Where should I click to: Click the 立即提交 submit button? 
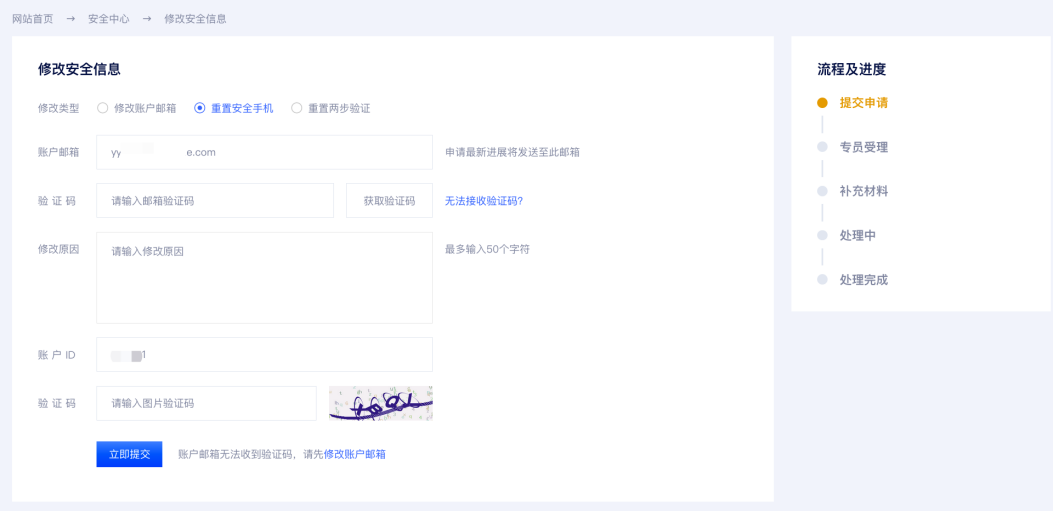click(130, 454)
